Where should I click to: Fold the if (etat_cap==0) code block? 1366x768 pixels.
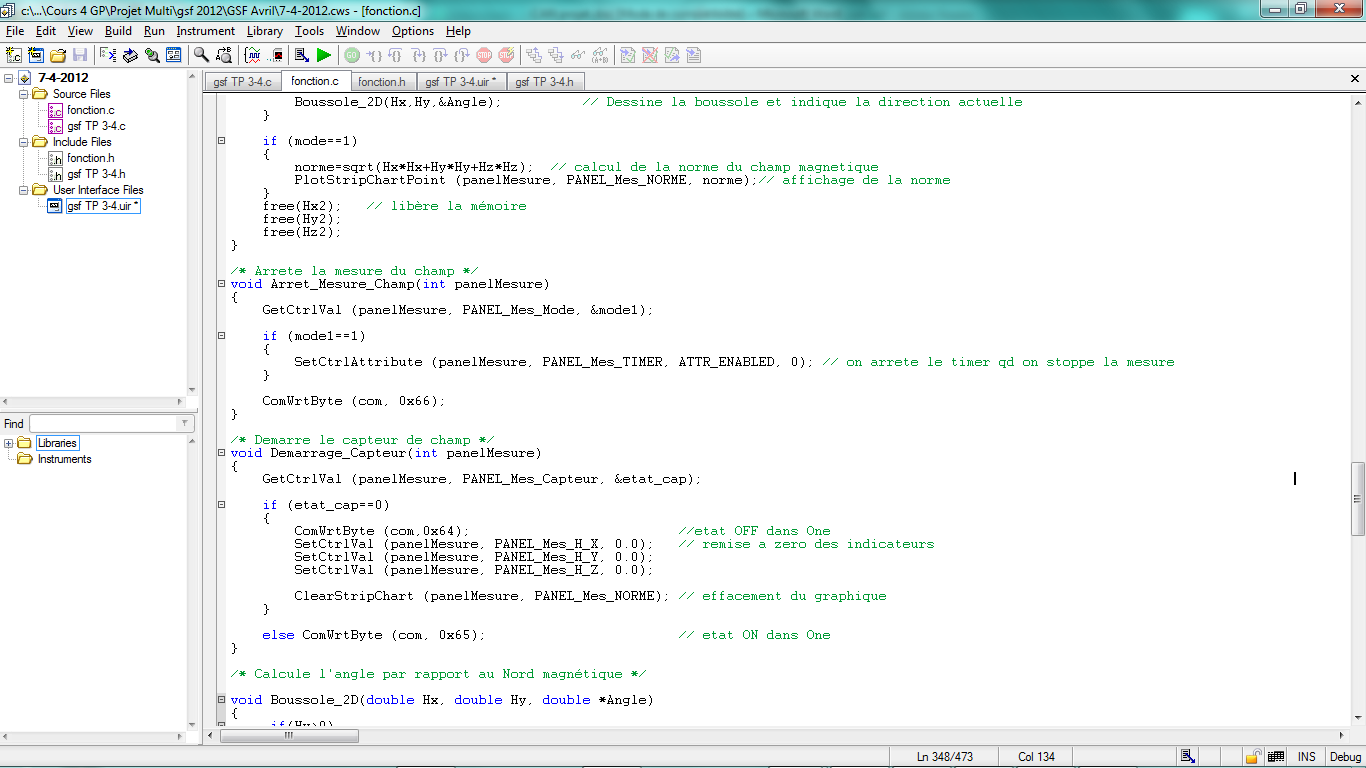coord(221,505)
